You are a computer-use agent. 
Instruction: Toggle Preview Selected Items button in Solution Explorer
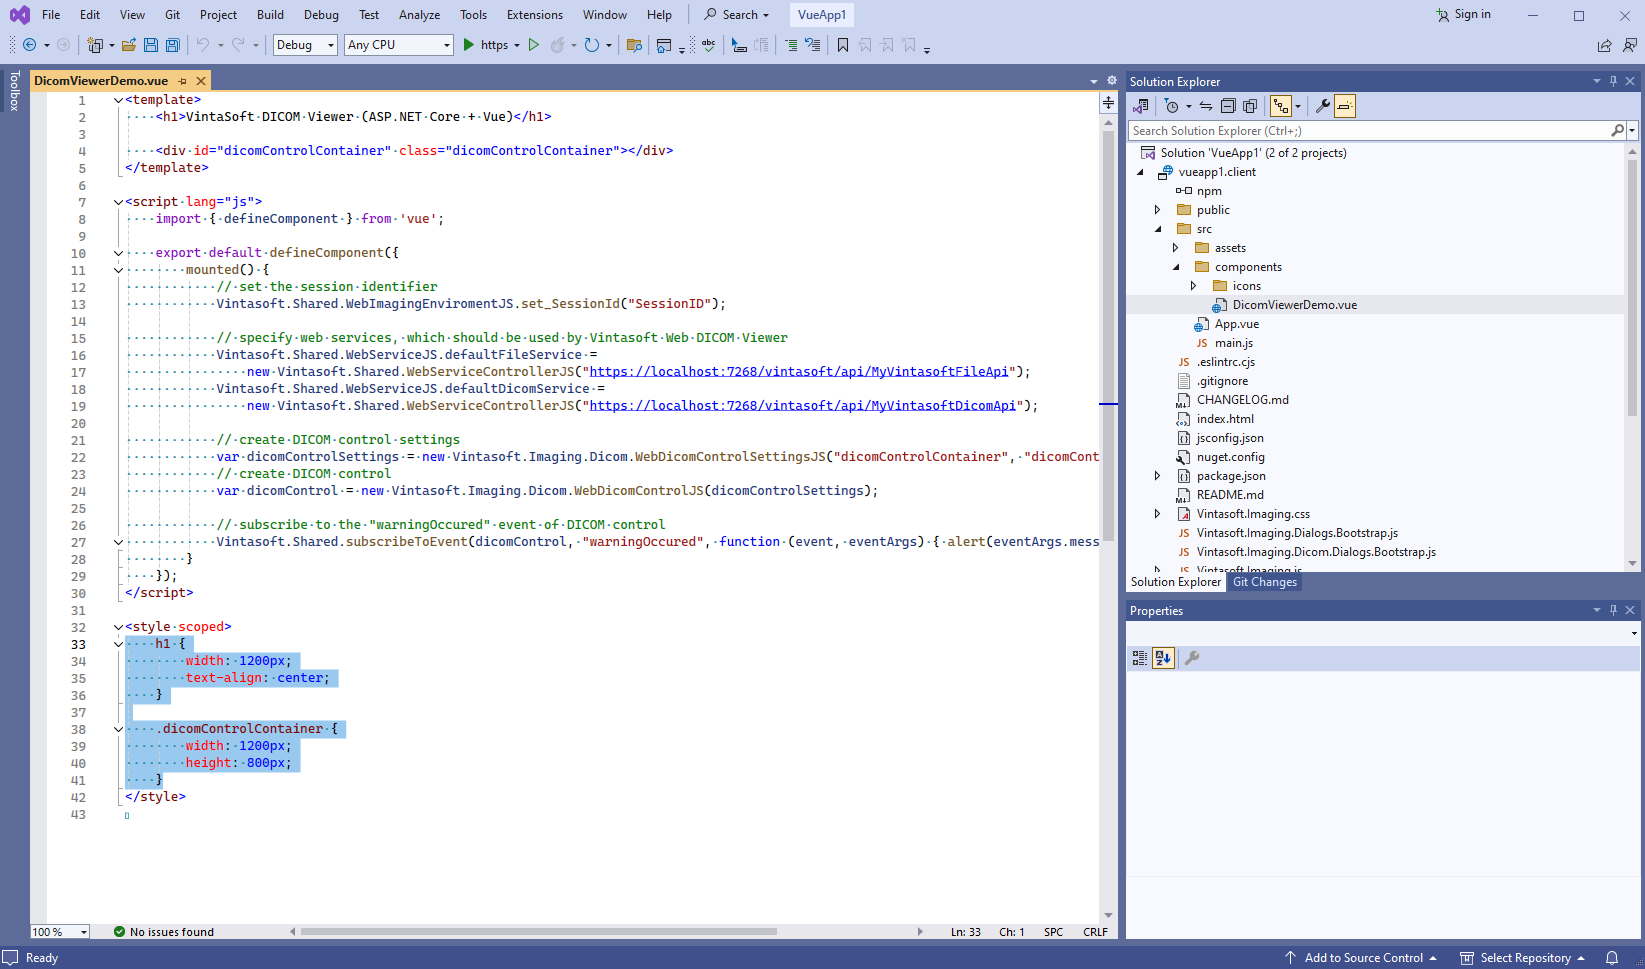coord(1345,106)
